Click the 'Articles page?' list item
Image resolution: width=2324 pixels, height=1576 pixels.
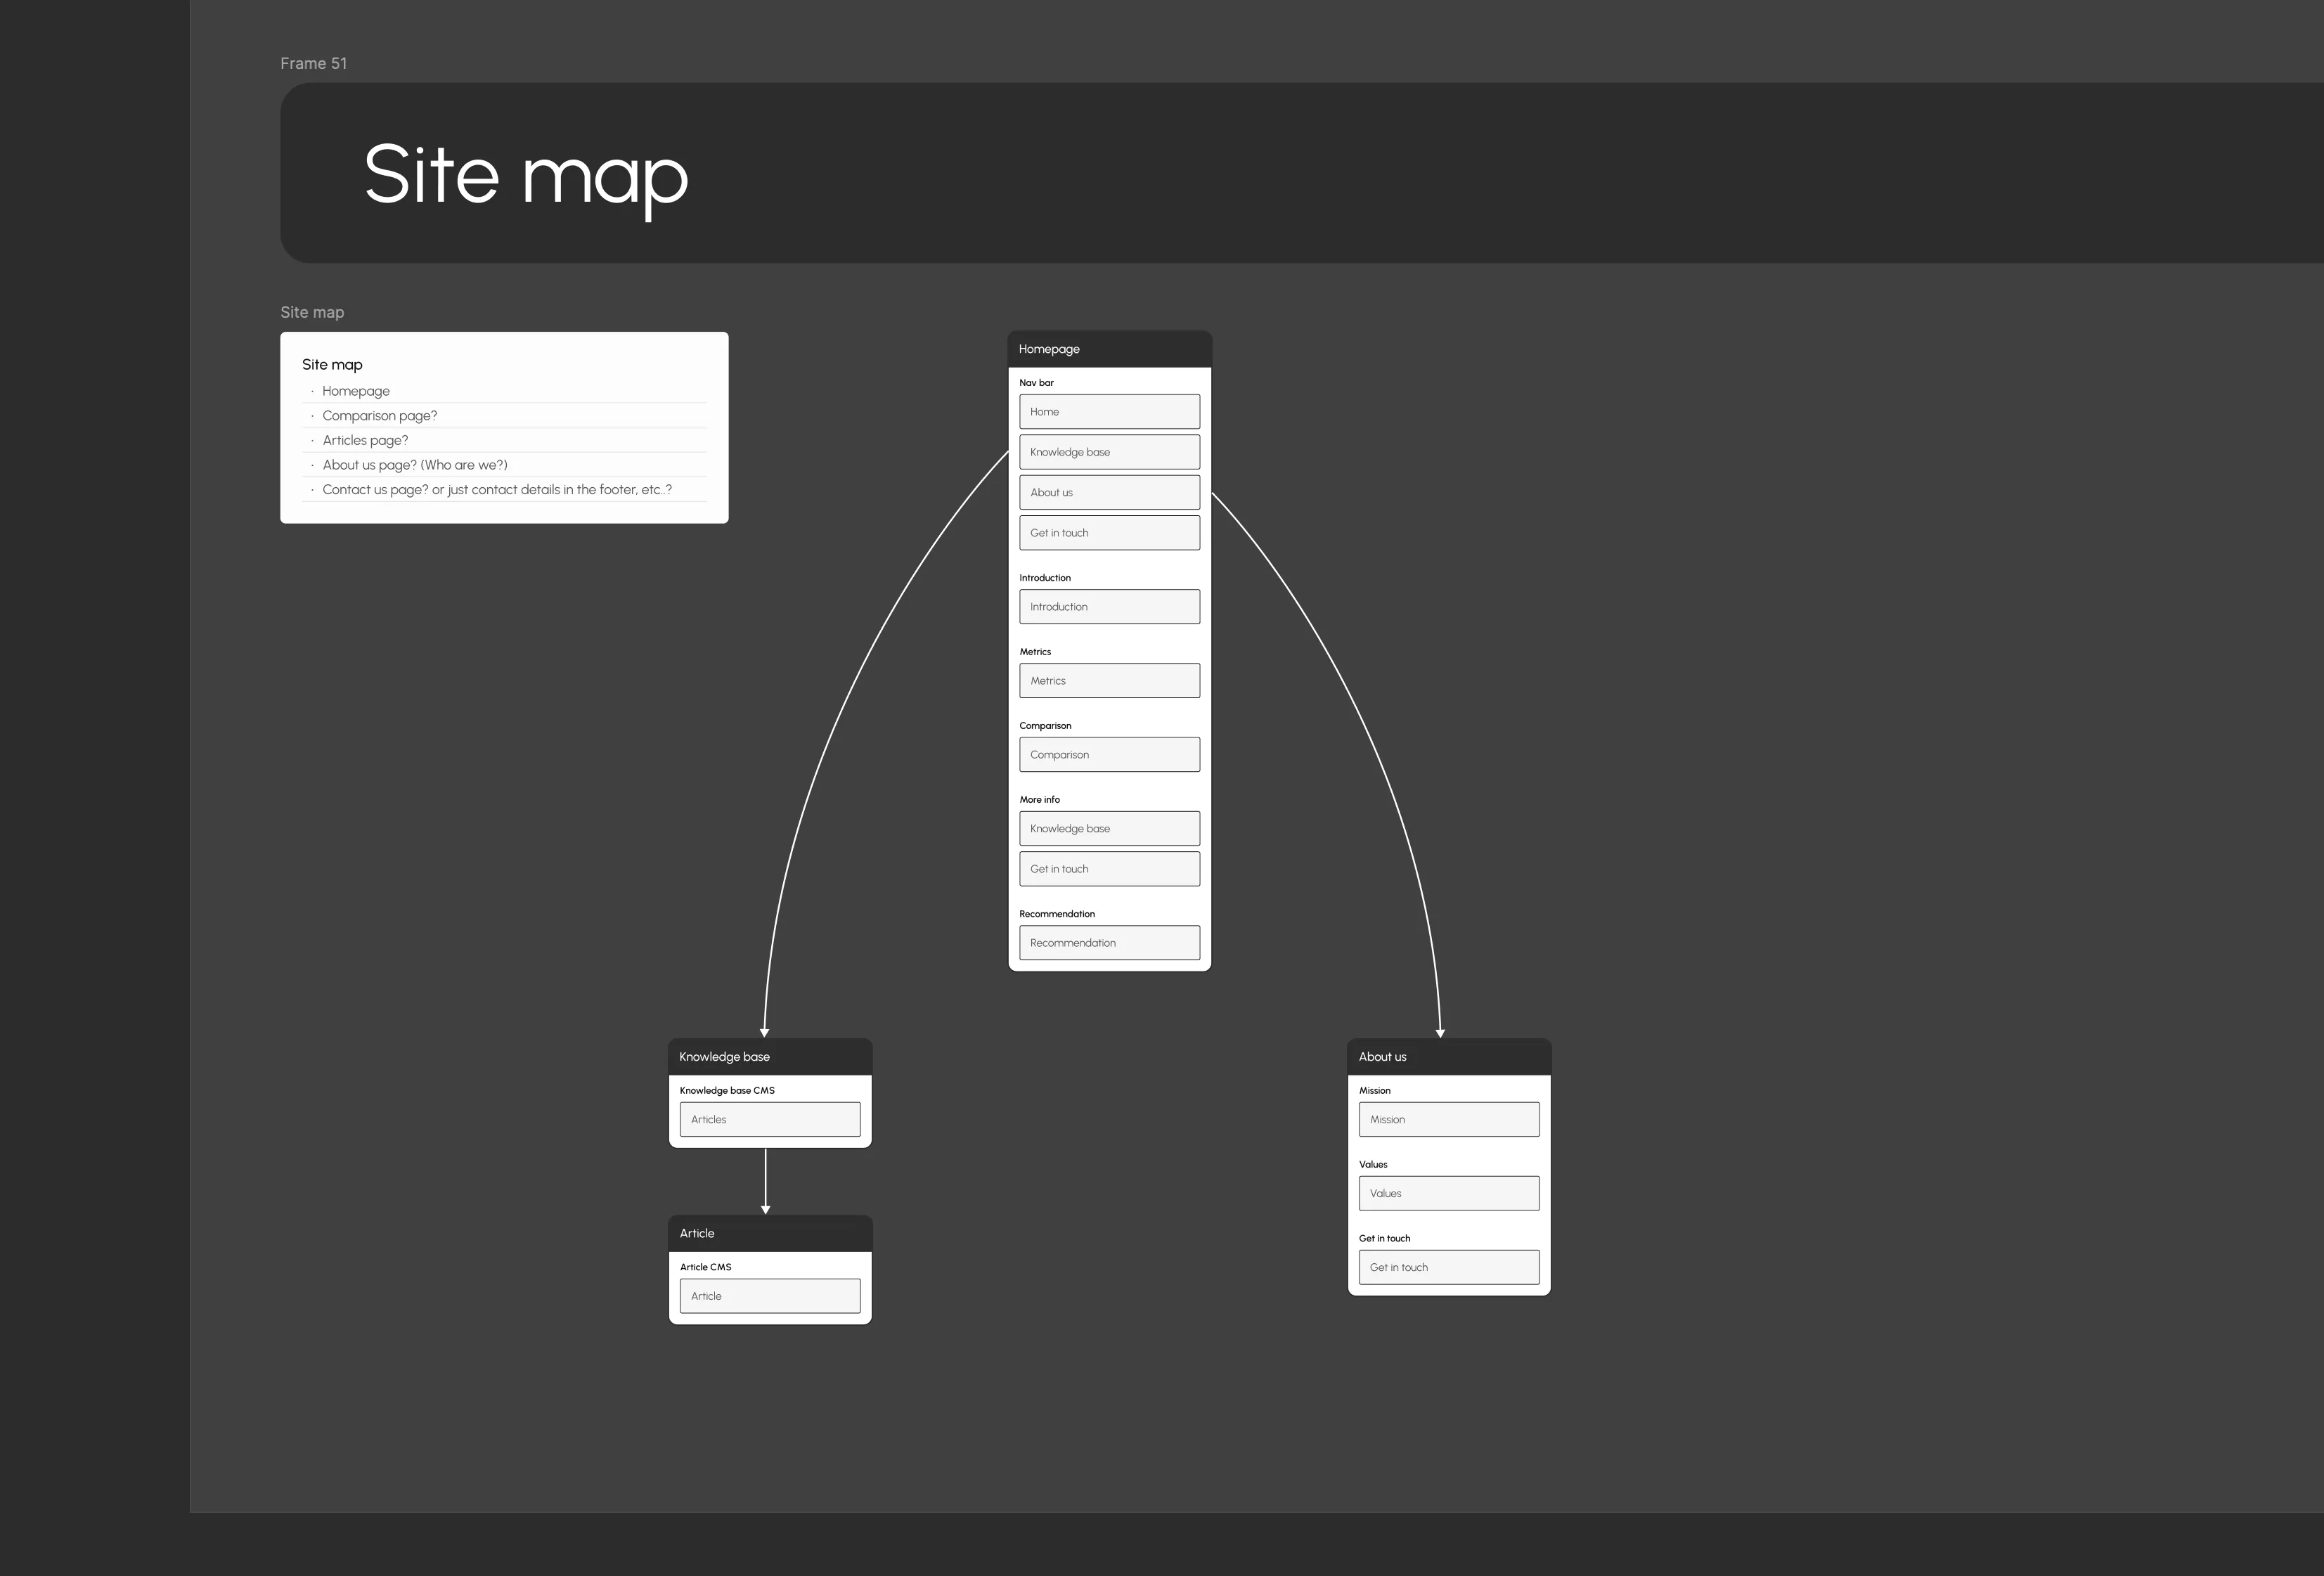tap(365, 440)
